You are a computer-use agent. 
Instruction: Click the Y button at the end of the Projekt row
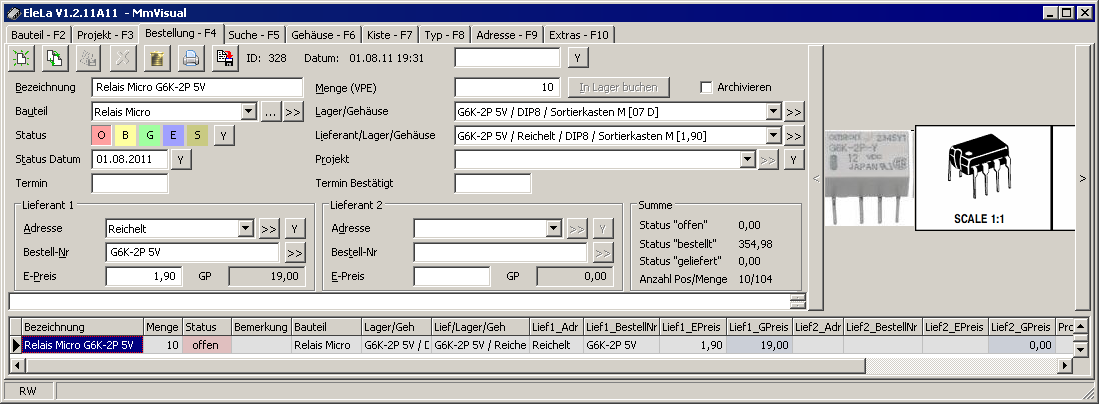pyautogui.click(x=793, y=159)
